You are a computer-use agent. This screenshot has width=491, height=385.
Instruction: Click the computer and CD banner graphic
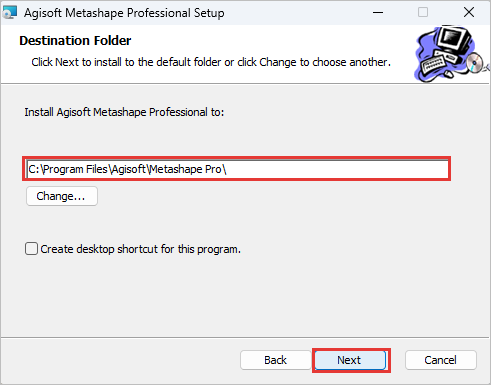[451, 54]
